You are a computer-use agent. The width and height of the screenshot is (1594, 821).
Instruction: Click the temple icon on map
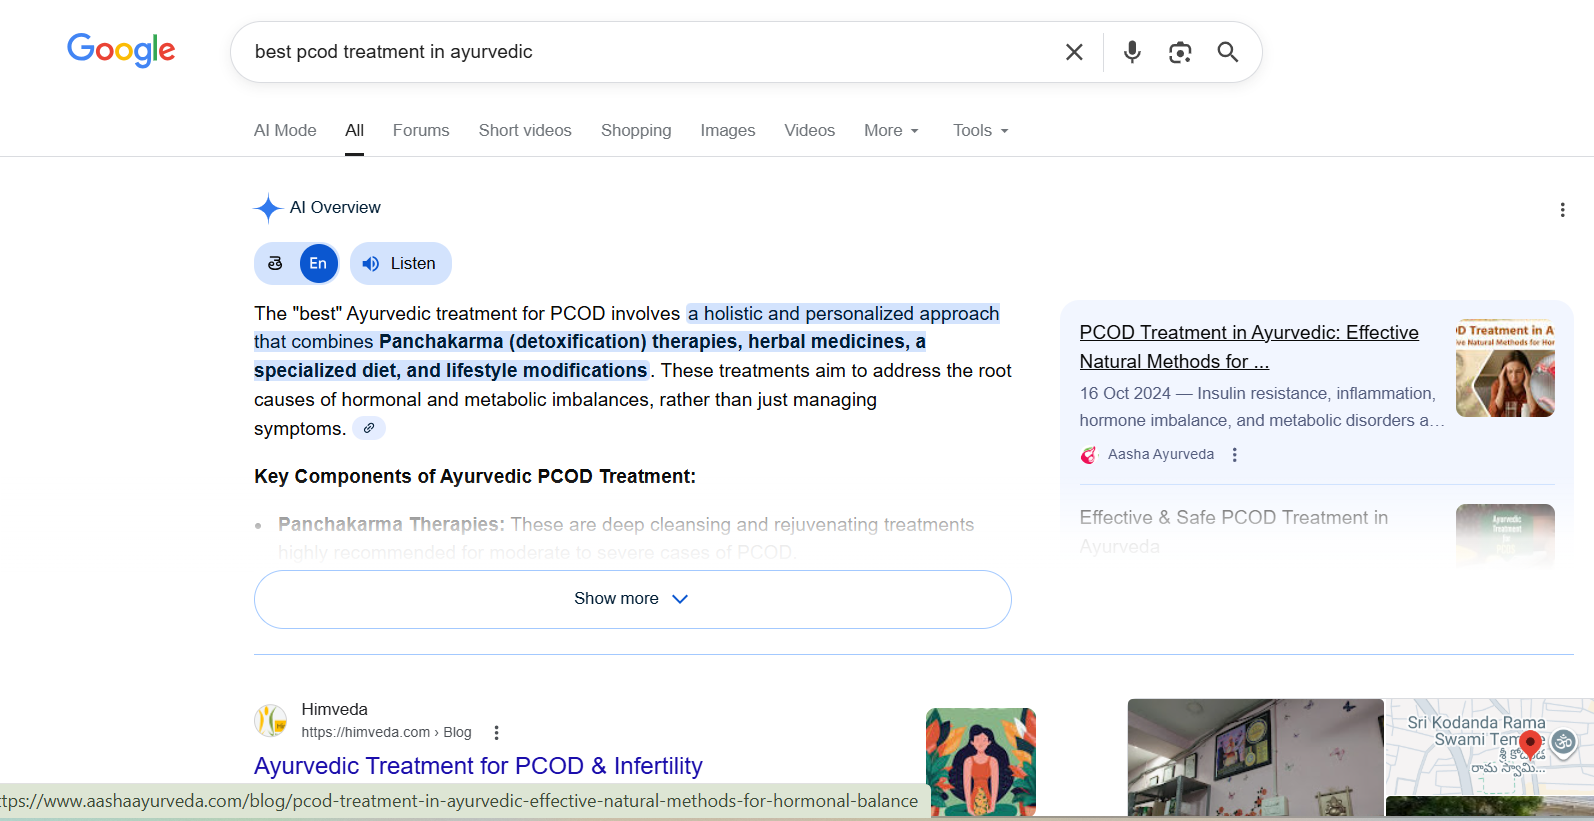click(x=1564, y=742)
